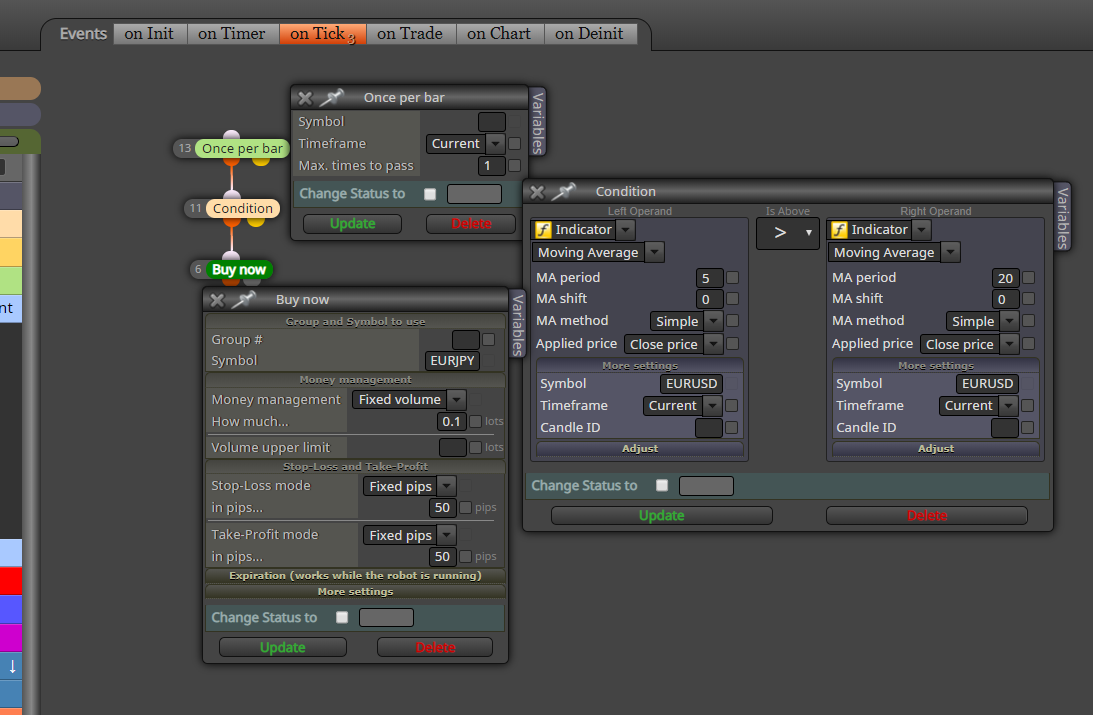1093x715 pixels.
Task: Switch to on Chart event tab
Action: coord(499,33)
